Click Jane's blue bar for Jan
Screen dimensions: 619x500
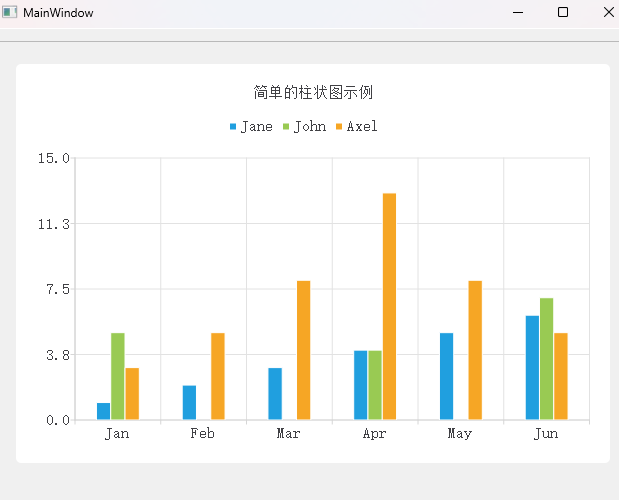(103, 411)
